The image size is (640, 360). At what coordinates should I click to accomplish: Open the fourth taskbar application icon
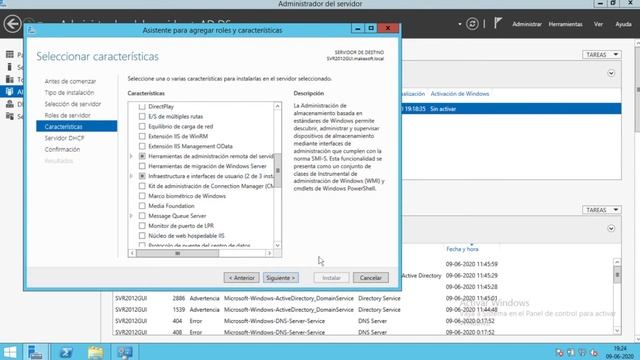click(125, 352)
